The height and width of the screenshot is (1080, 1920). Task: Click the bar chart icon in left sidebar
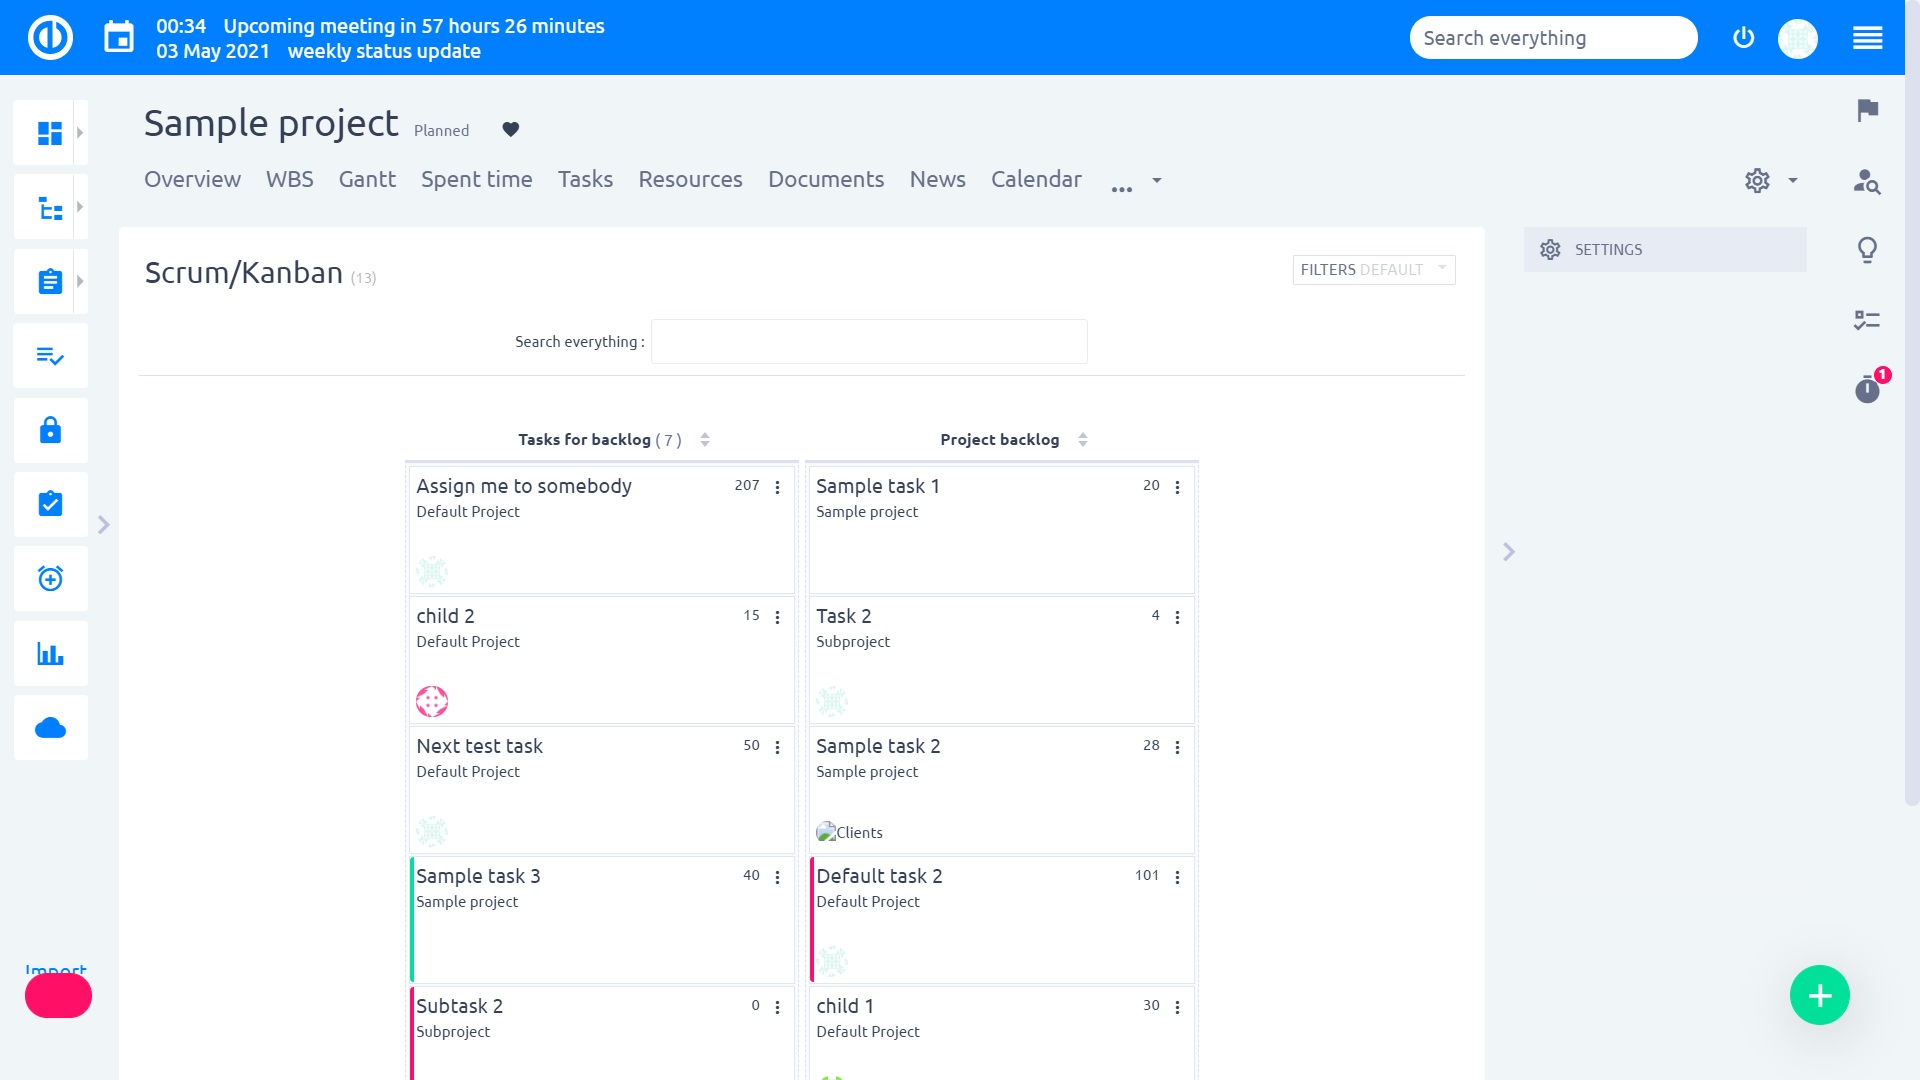click(50, 654)
